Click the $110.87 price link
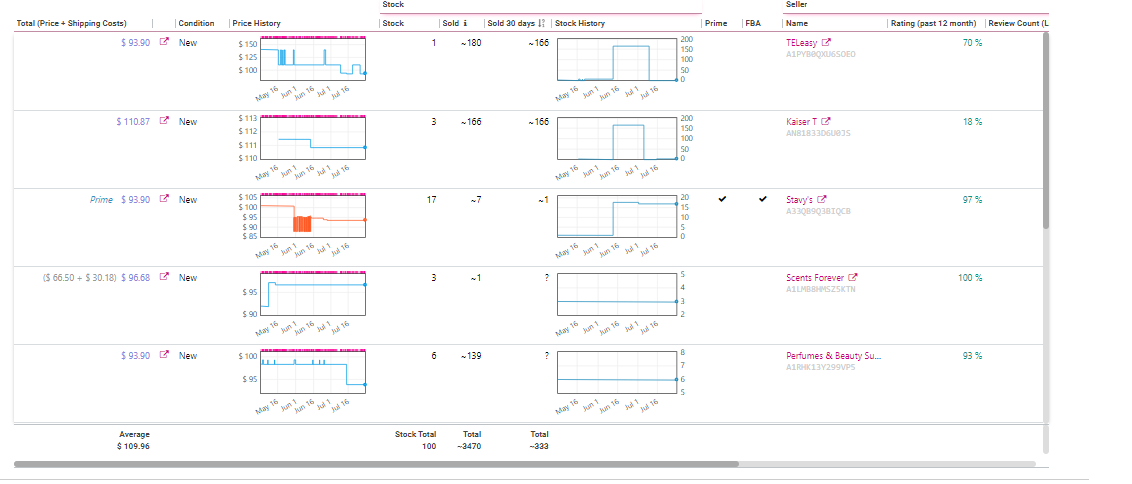Screen dimensions: 1132x484 pyautogui.click(x=134, y=121)
